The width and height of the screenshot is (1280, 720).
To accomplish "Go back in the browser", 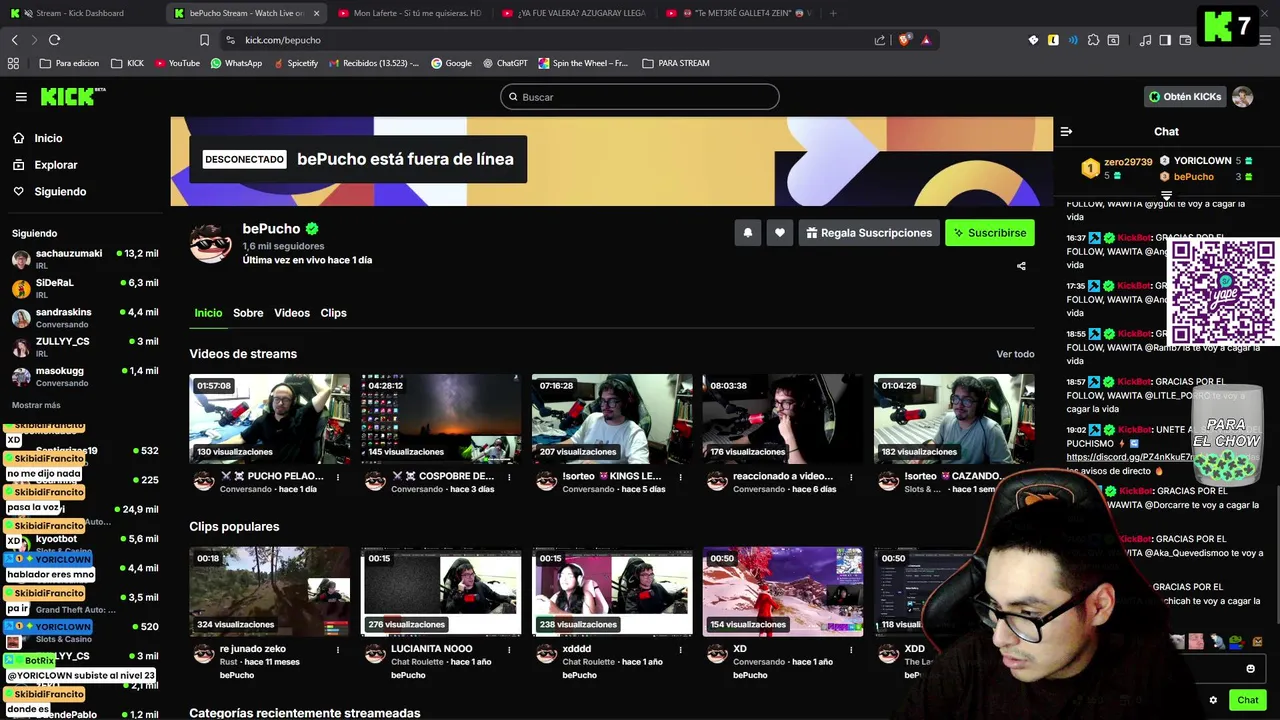I will pyautogui.click(x=14, y=40).
